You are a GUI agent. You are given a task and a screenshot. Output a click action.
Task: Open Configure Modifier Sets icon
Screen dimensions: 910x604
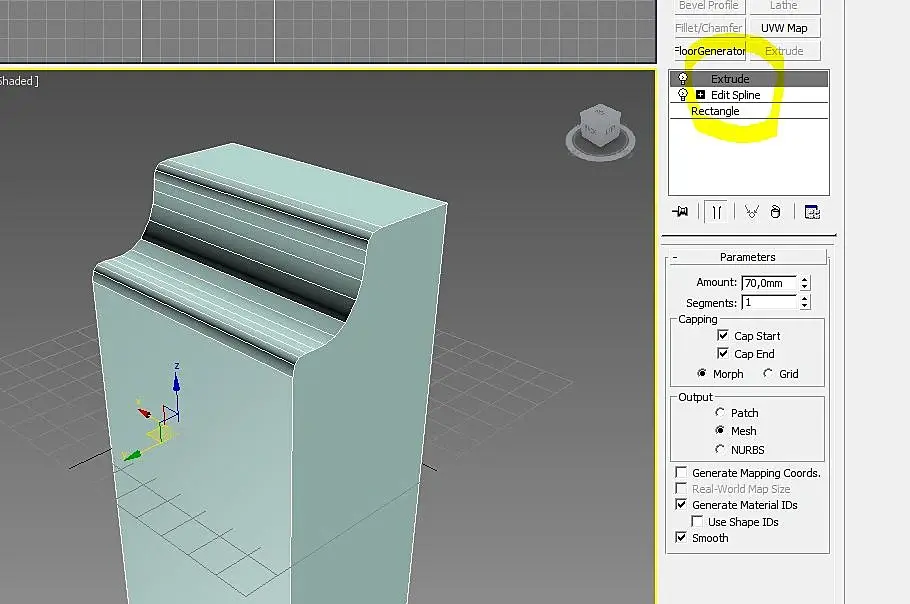[x=811, y=212]
